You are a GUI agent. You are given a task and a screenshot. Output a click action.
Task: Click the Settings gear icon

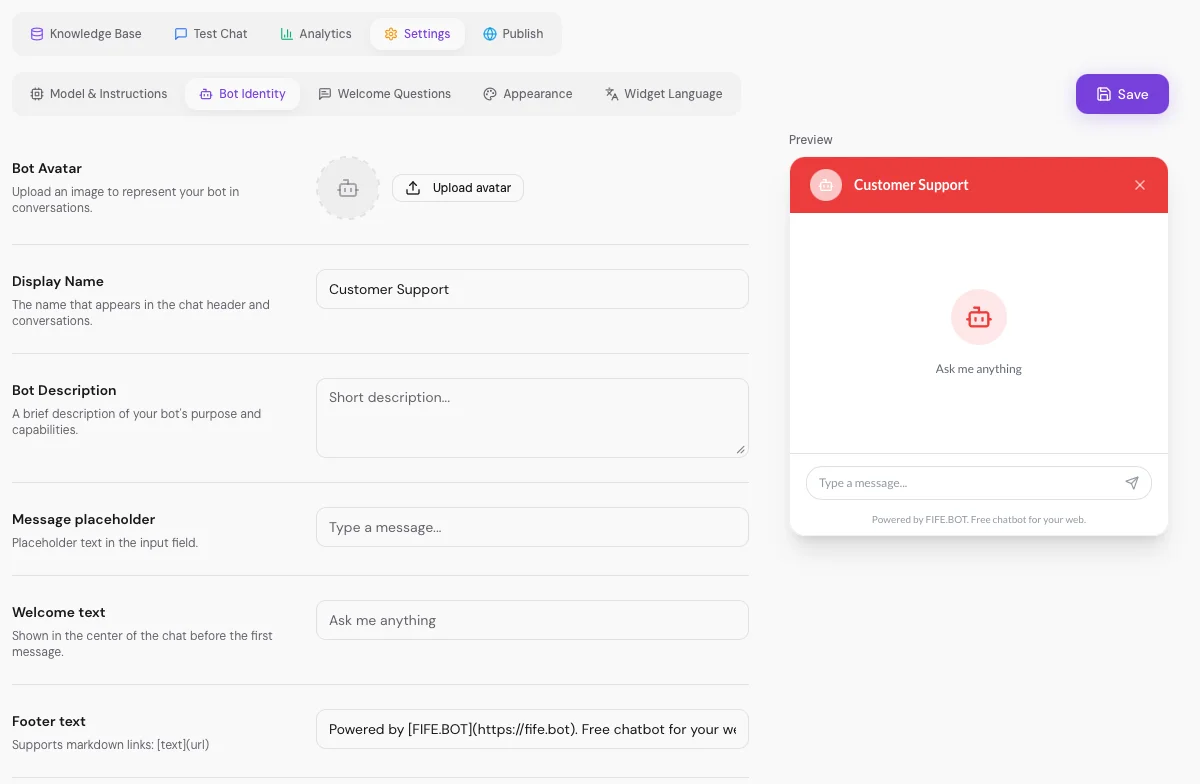pos(391,34)
